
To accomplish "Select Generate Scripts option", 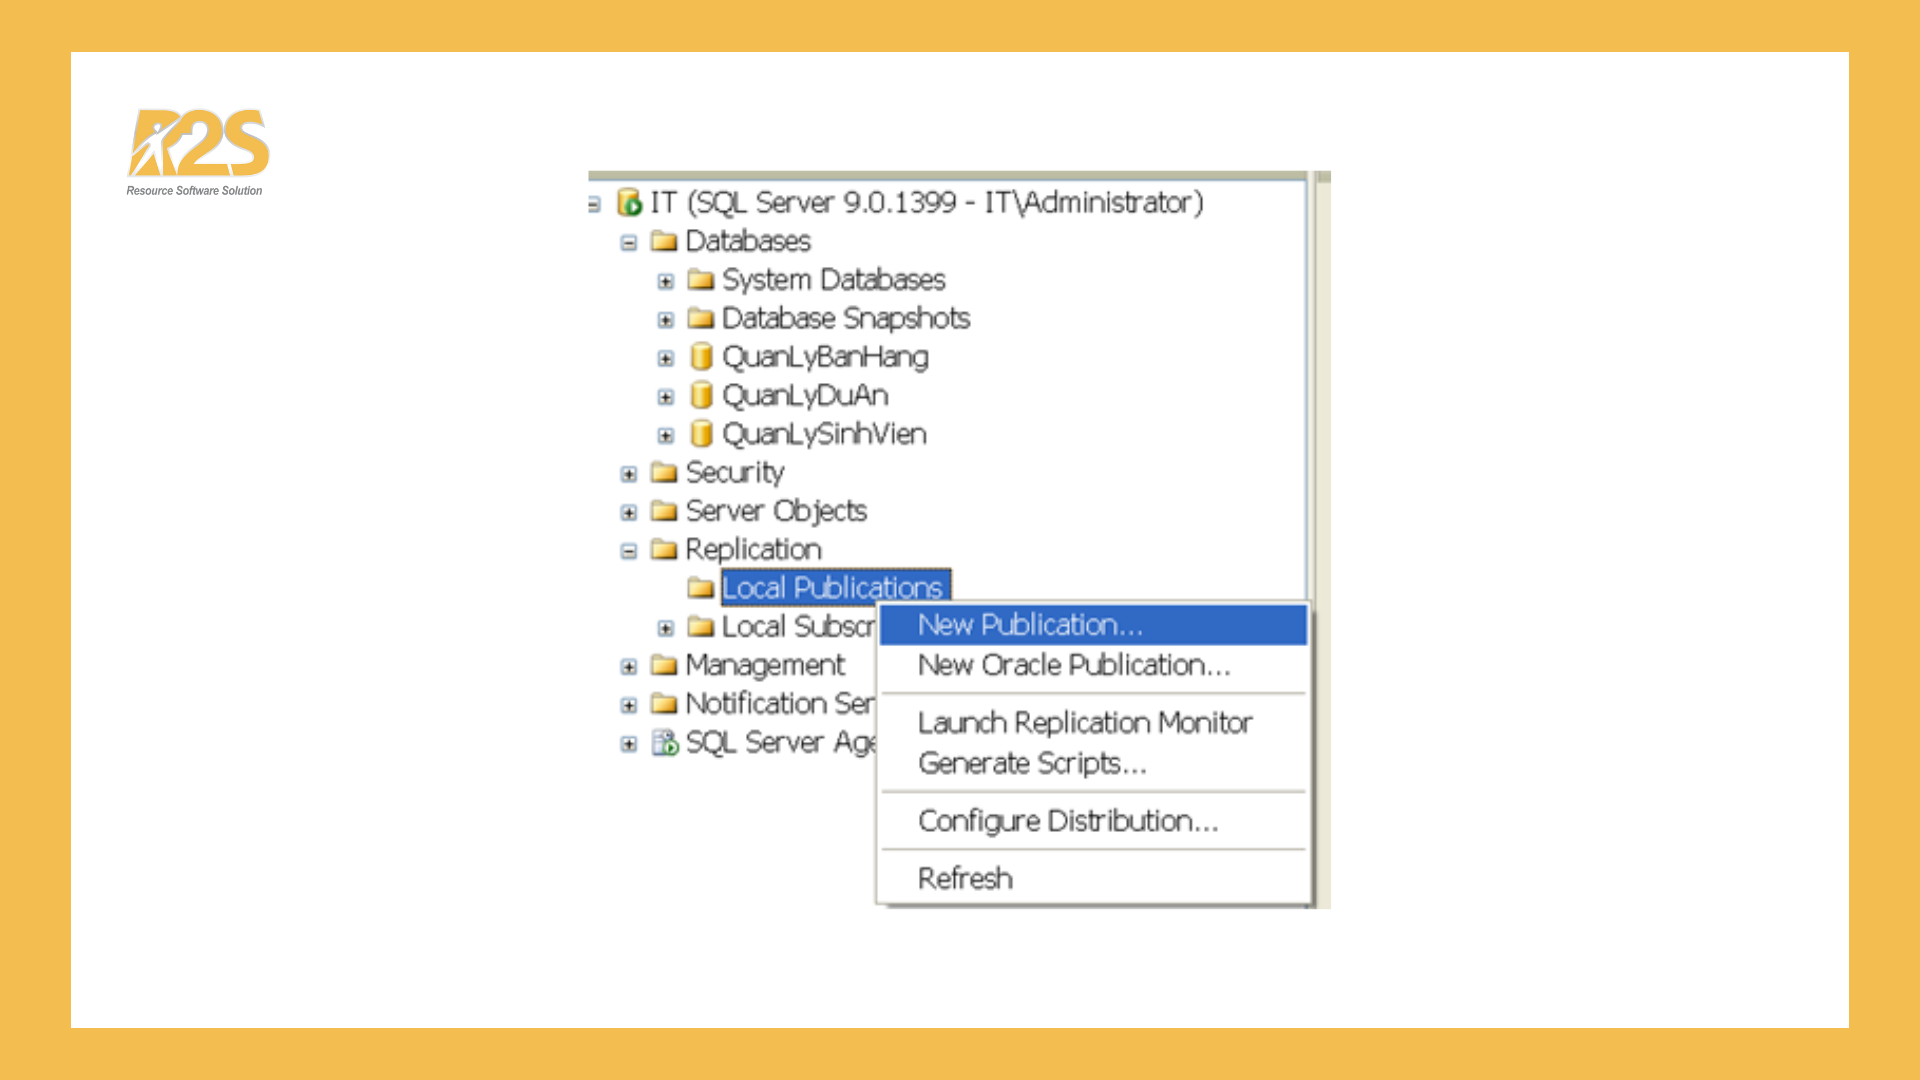I will 1031,763.
